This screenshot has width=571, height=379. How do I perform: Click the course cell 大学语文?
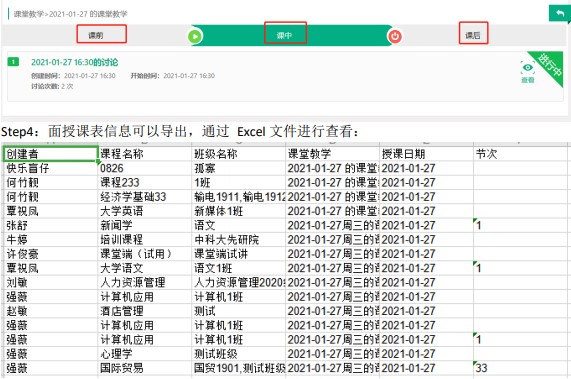[145, 268]
